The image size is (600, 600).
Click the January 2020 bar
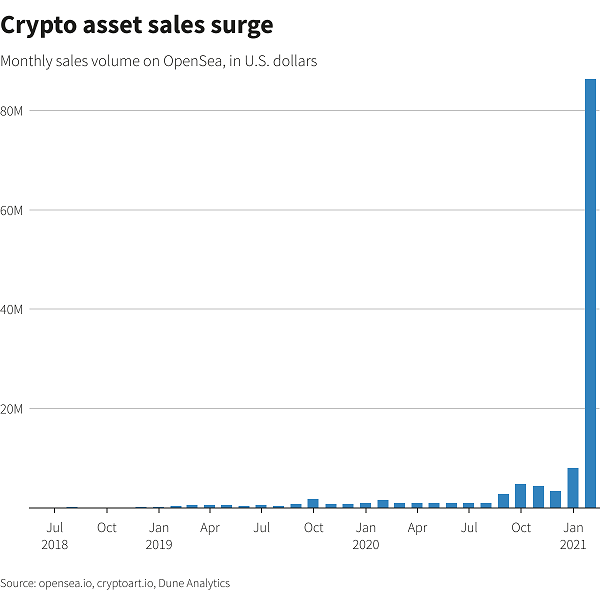[x=365, y=505]
